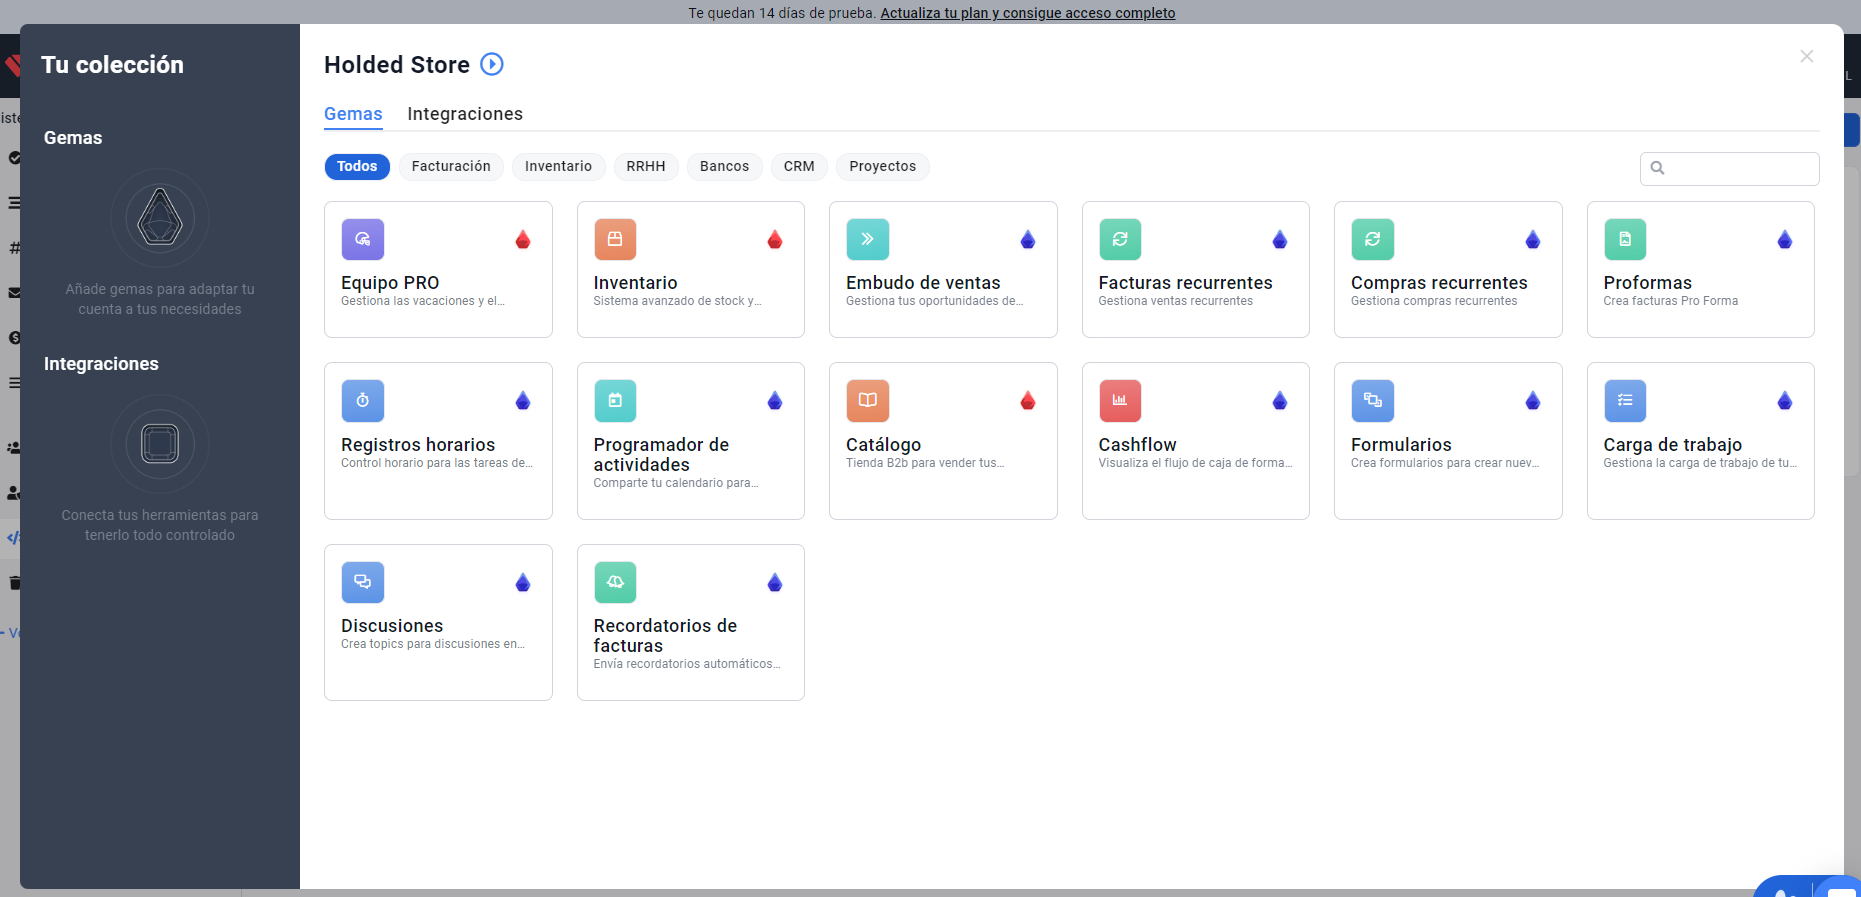Open the Recordatorios de facturas title
The width and height of the screenshot is (1861, 897).
tap(665, 636)
